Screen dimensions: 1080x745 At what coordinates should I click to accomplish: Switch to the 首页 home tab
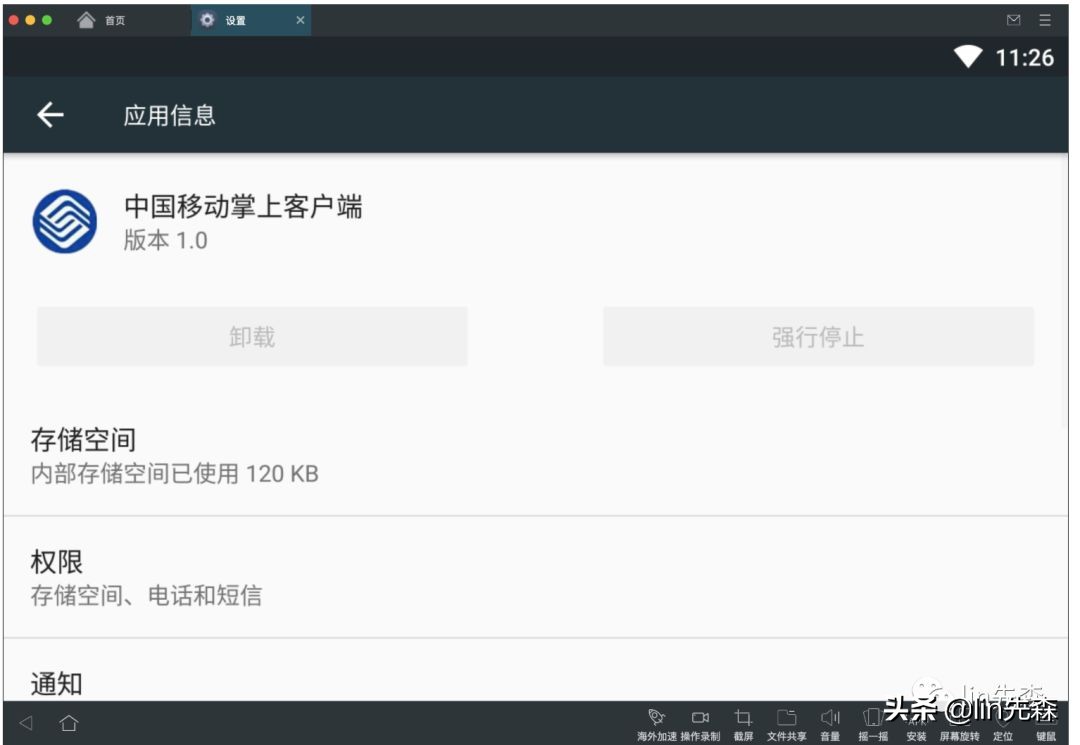point(101,20)
